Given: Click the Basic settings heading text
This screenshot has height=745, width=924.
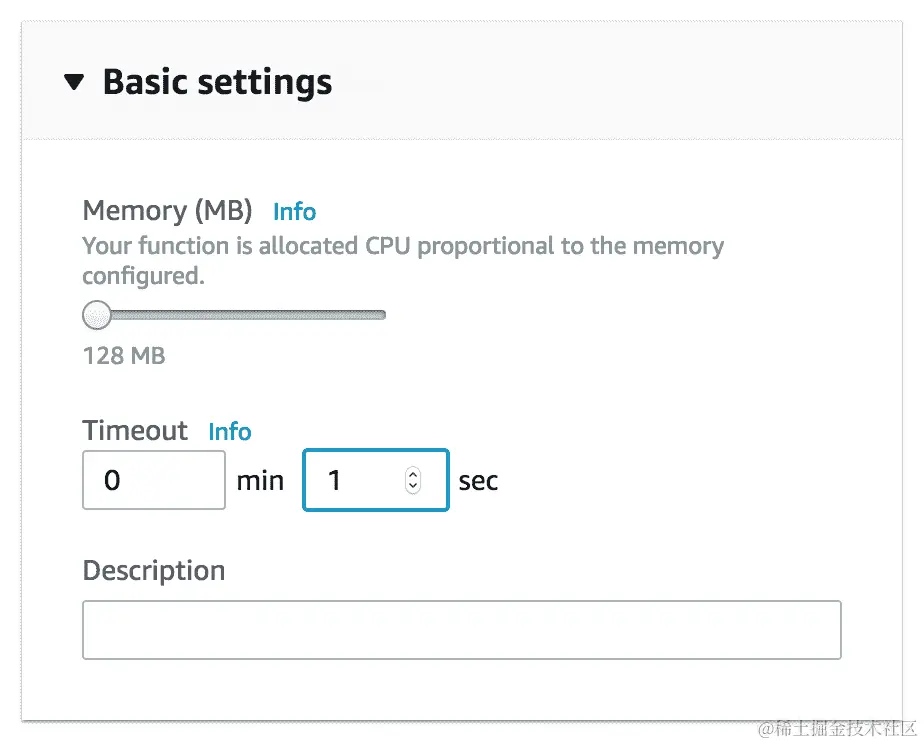Looking at the screenshot, I should click(x=217, y=82).
